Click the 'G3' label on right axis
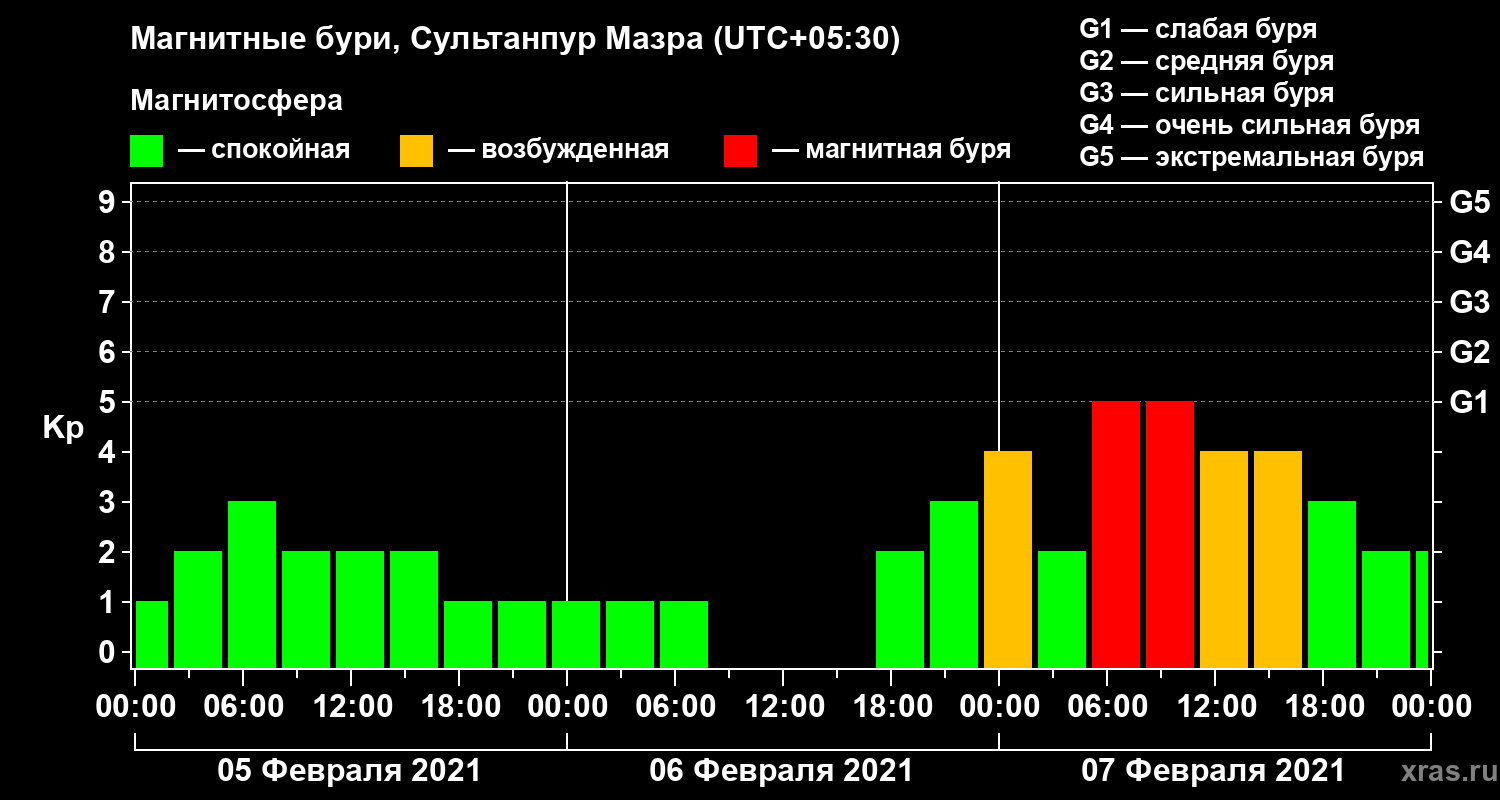Image resolution: width=1500 pixels, height=800 pixels. (x=1469, y=302)
